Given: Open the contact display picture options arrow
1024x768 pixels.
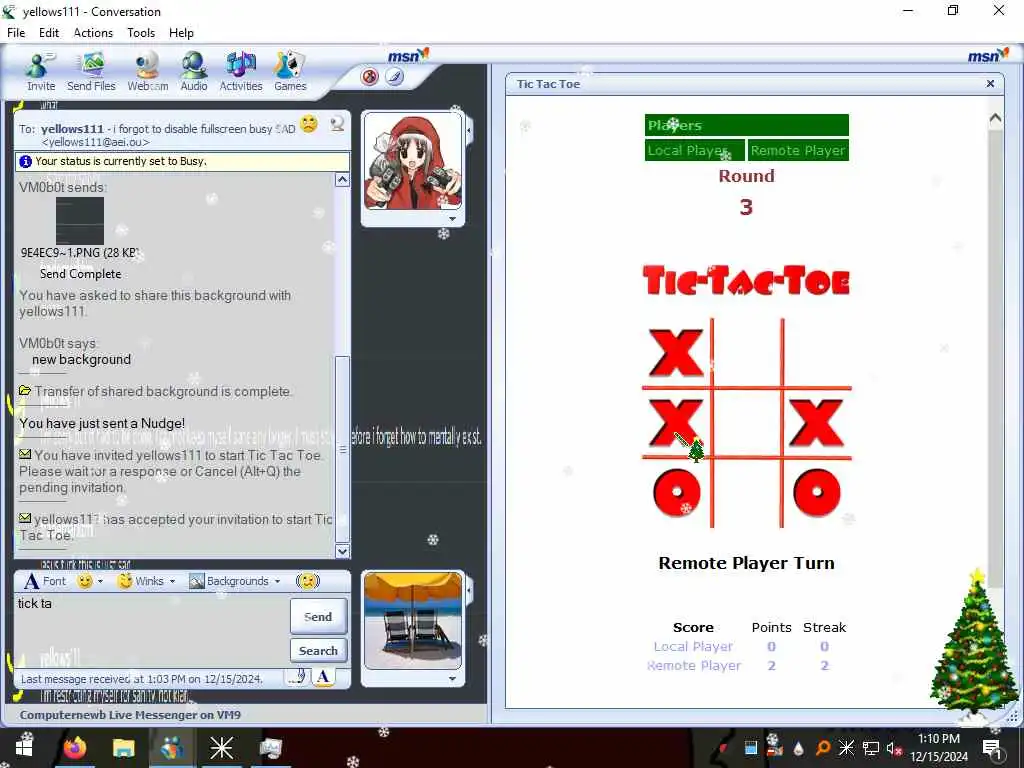Looking at the screenshot, I should click(x=453, y=219).
